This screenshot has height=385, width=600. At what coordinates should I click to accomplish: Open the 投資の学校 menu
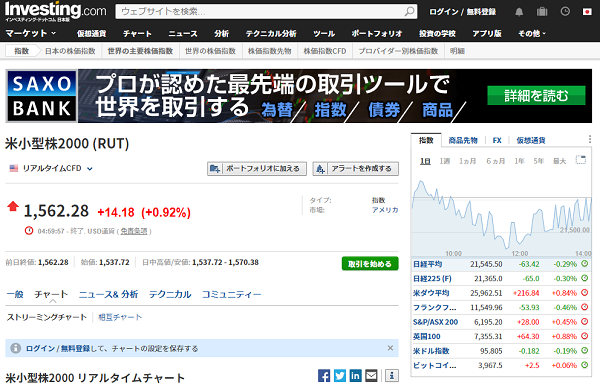click(437, 34)
